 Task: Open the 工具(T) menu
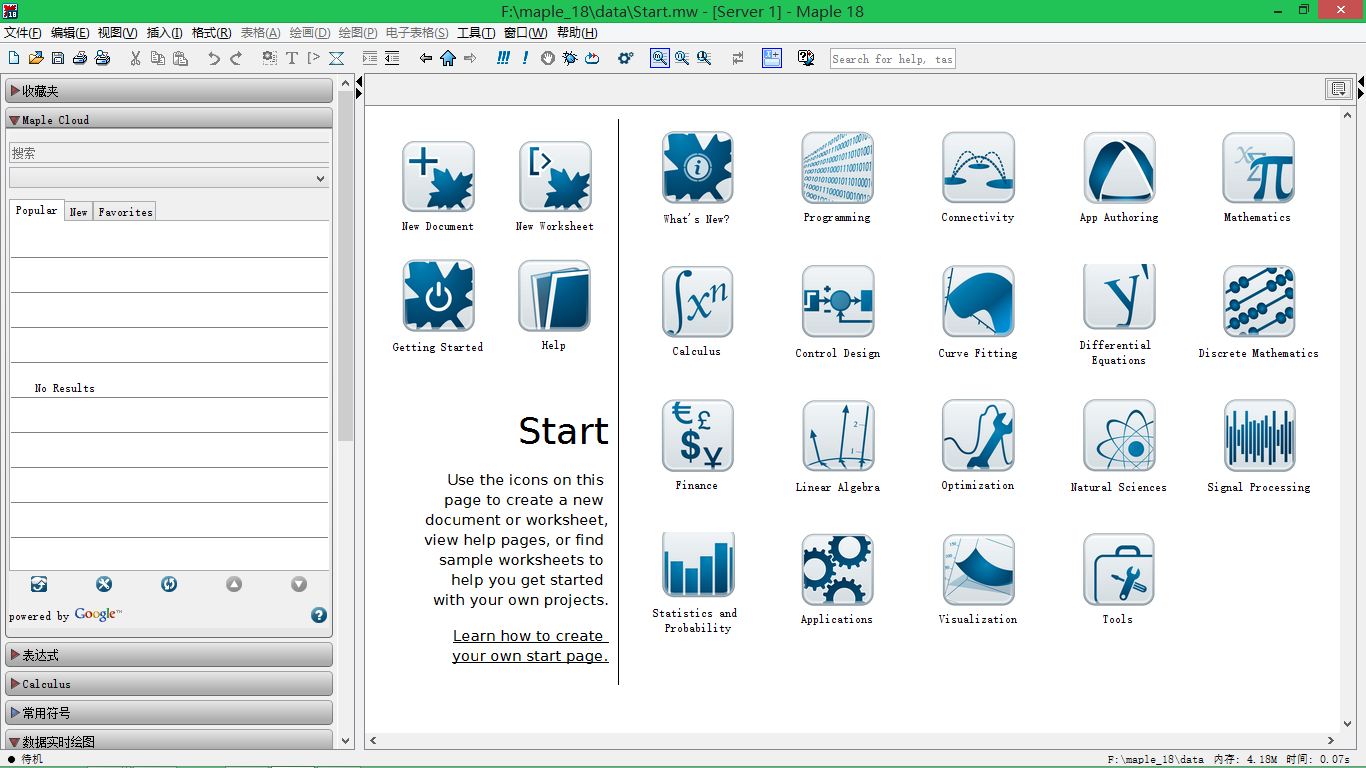(x=476, y=33)
